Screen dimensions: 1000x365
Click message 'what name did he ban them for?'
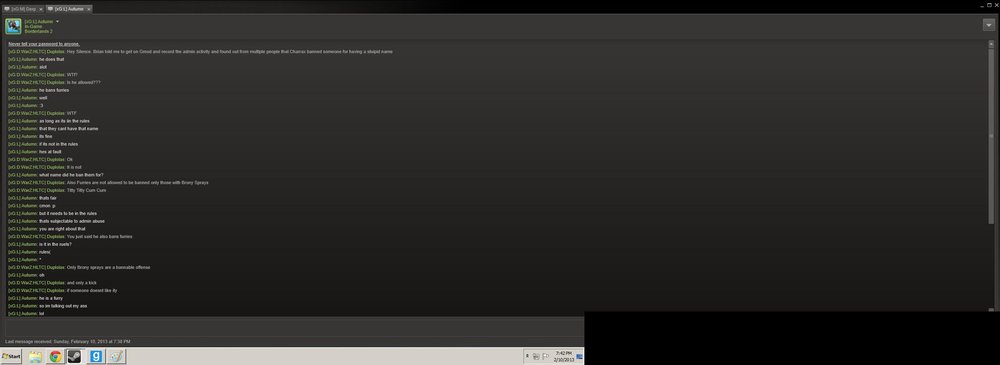click(71, 175)
